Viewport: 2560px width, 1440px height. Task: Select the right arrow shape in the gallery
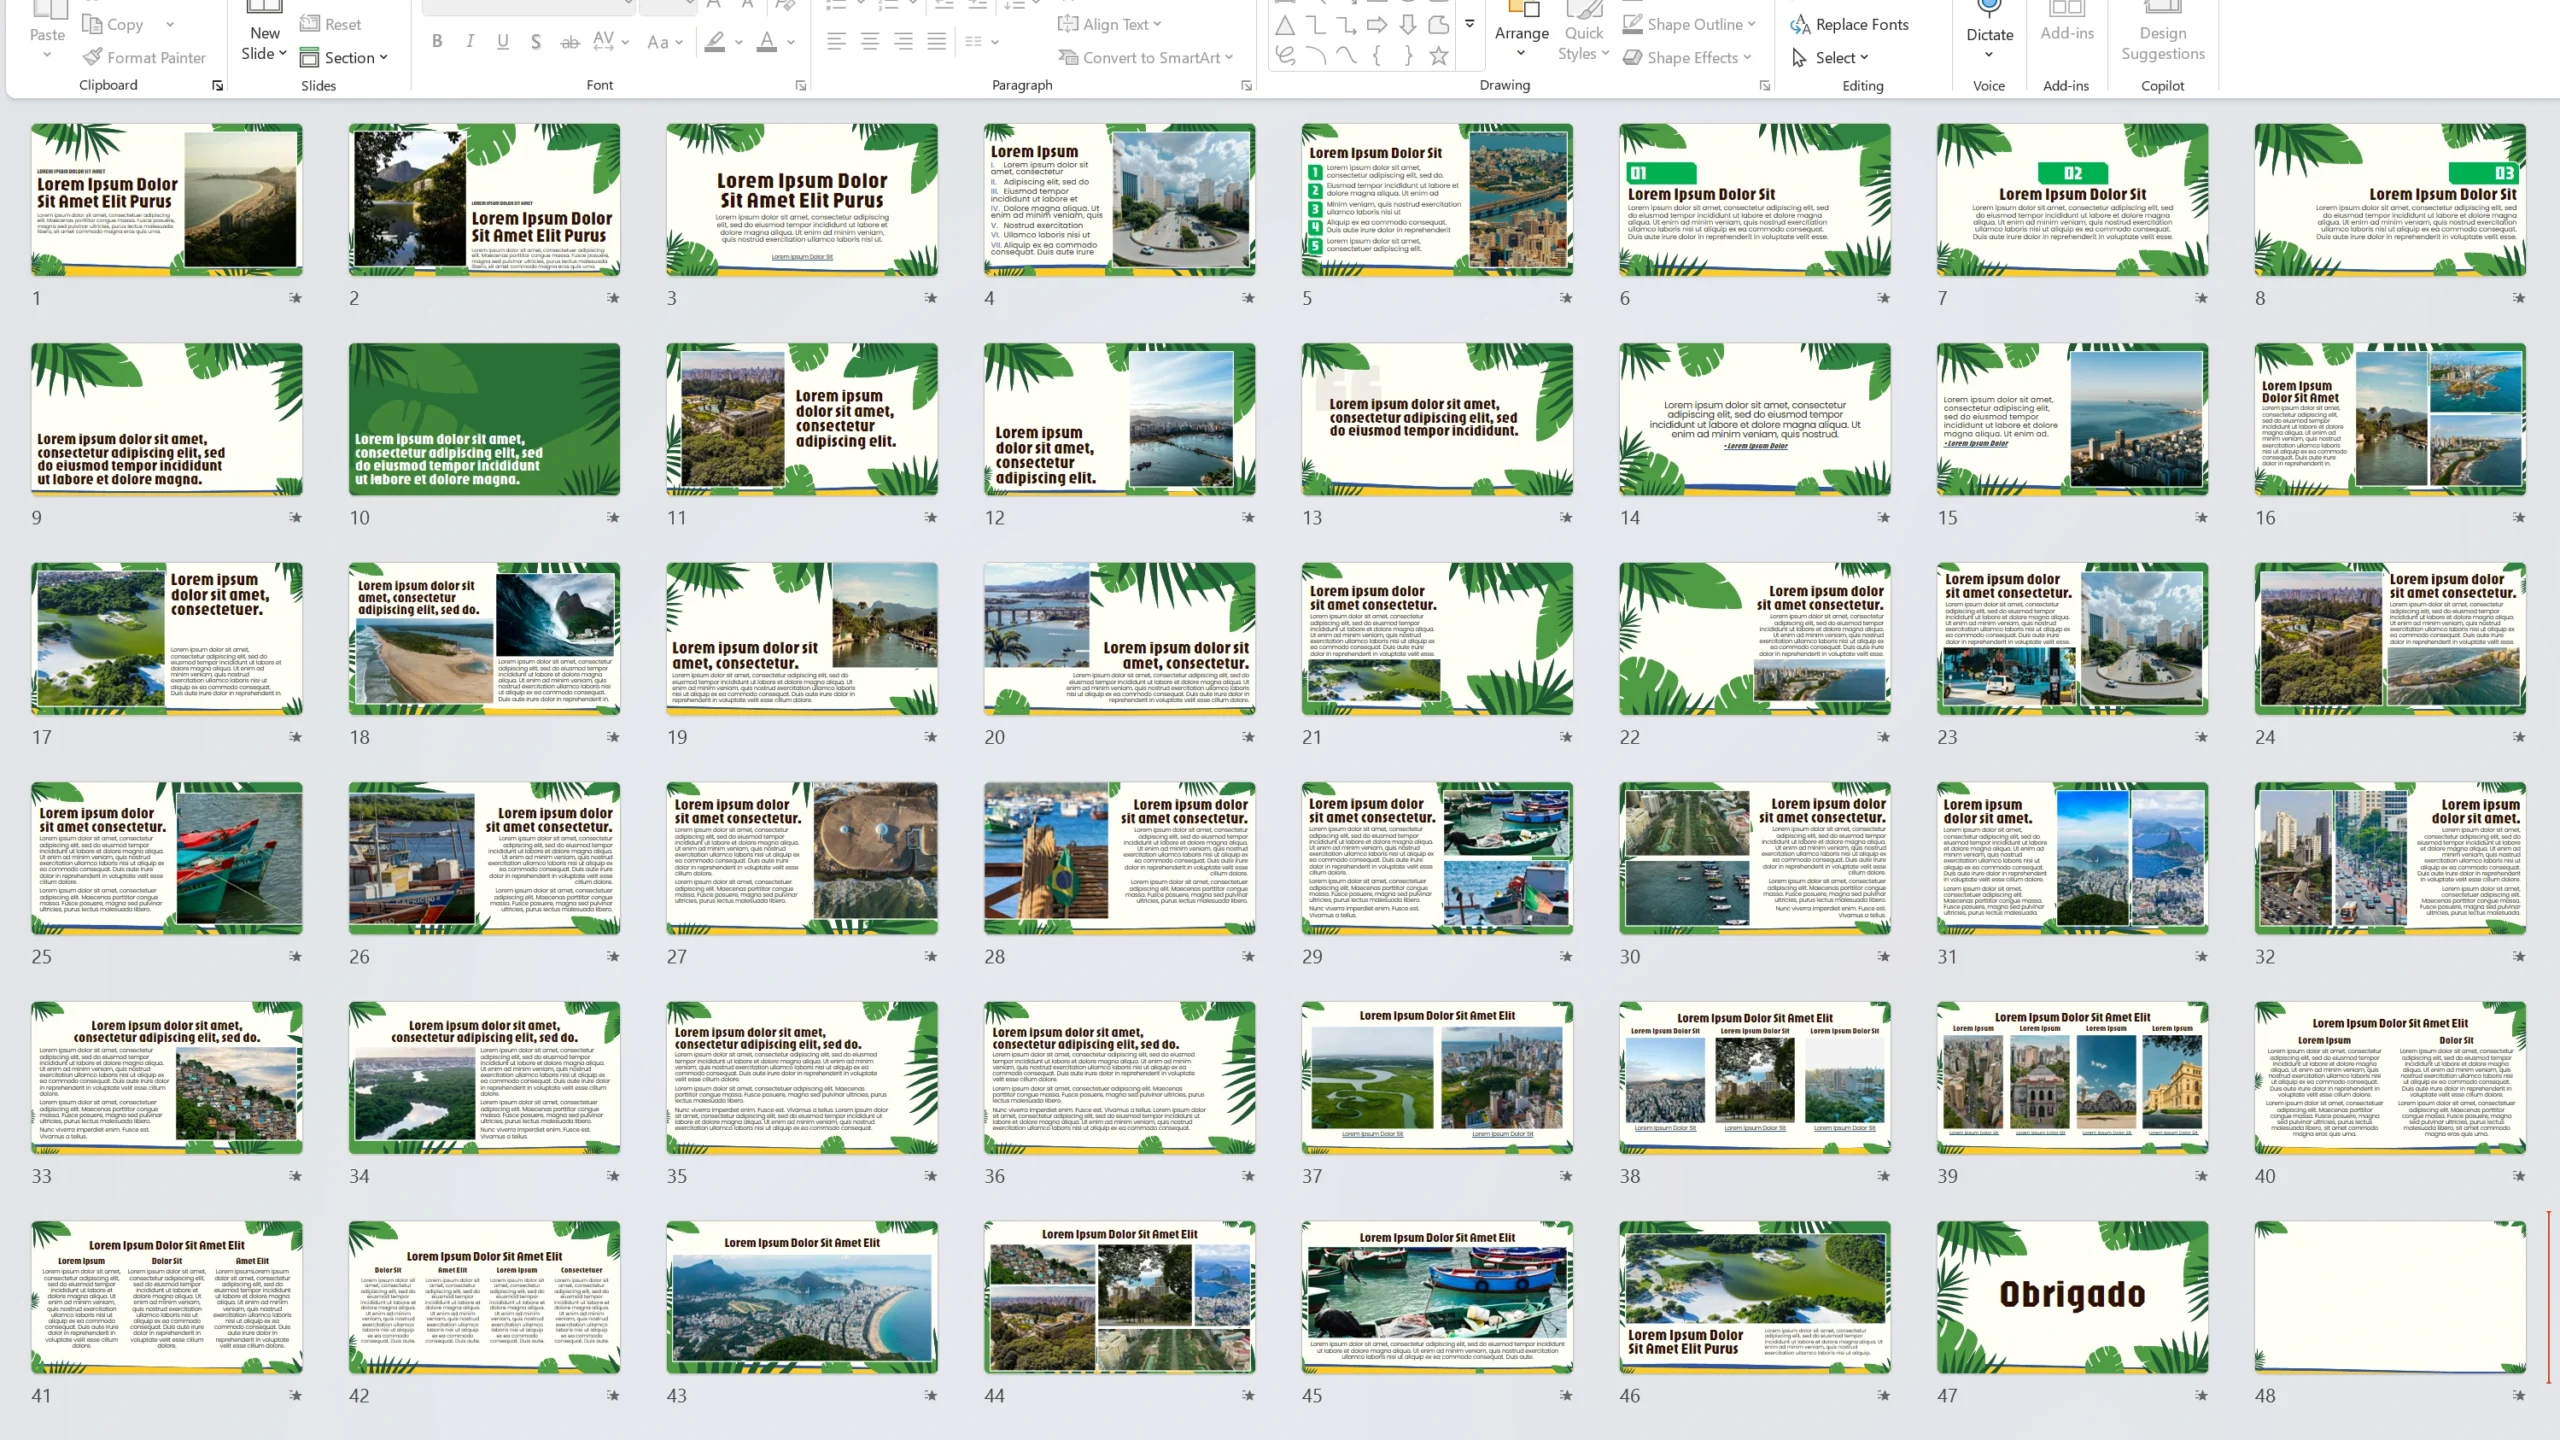(x=1377, y=25)
